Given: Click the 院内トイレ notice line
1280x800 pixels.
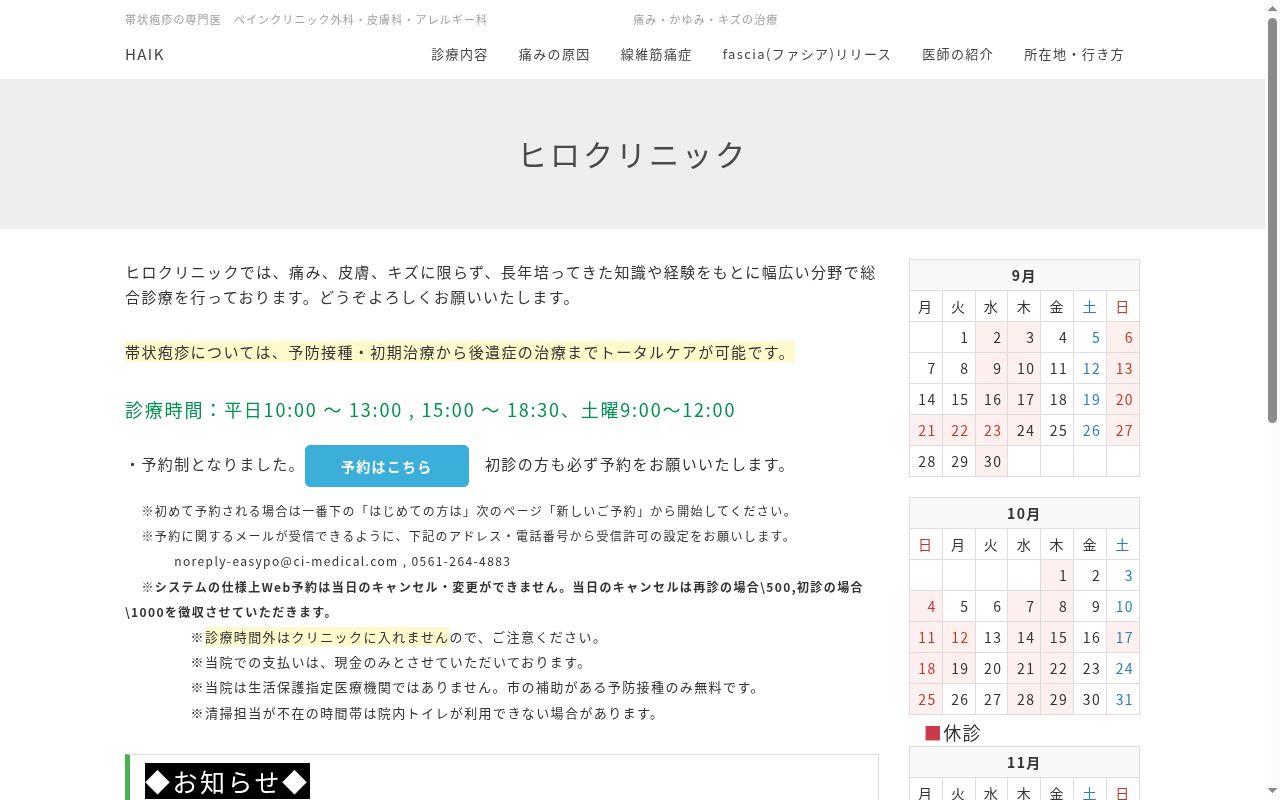Looking at the screenshot, I should click(x=425, y=713).
